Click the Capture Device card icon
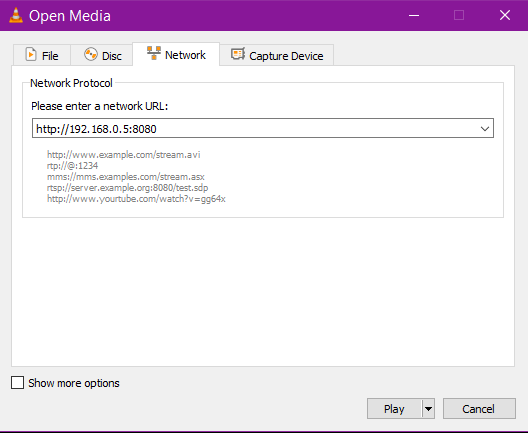Viewport: 528px width, 433px height. point(238,54)
